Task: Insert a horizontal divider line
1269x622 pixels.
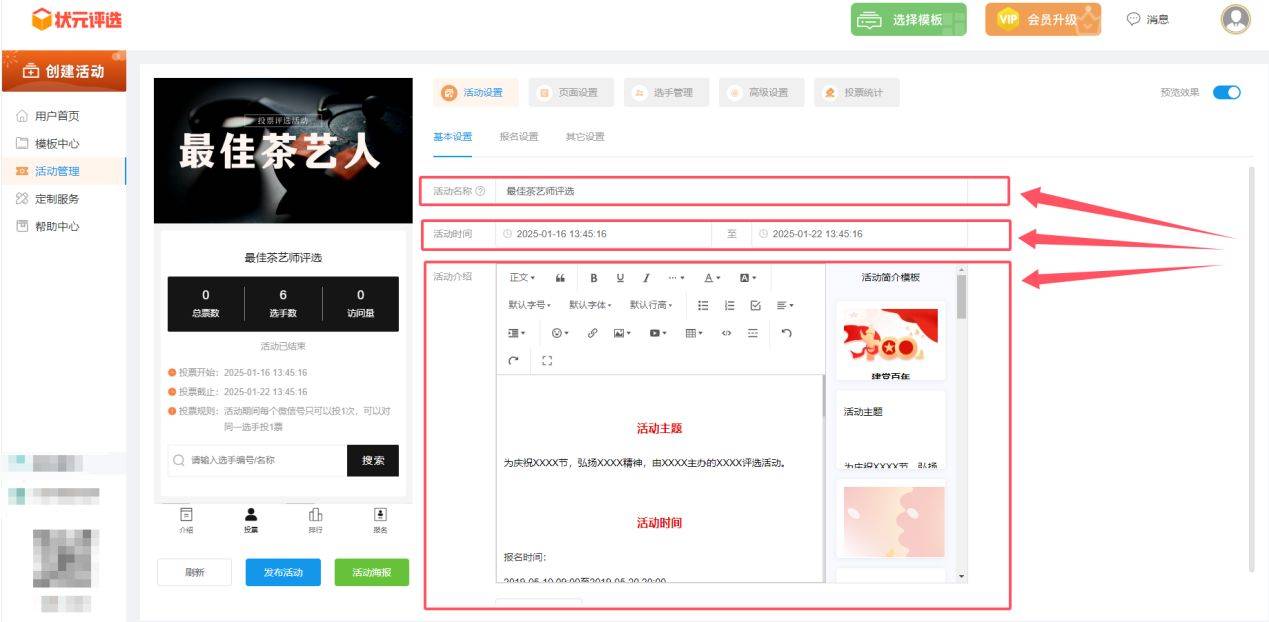Action: [752, 333]
